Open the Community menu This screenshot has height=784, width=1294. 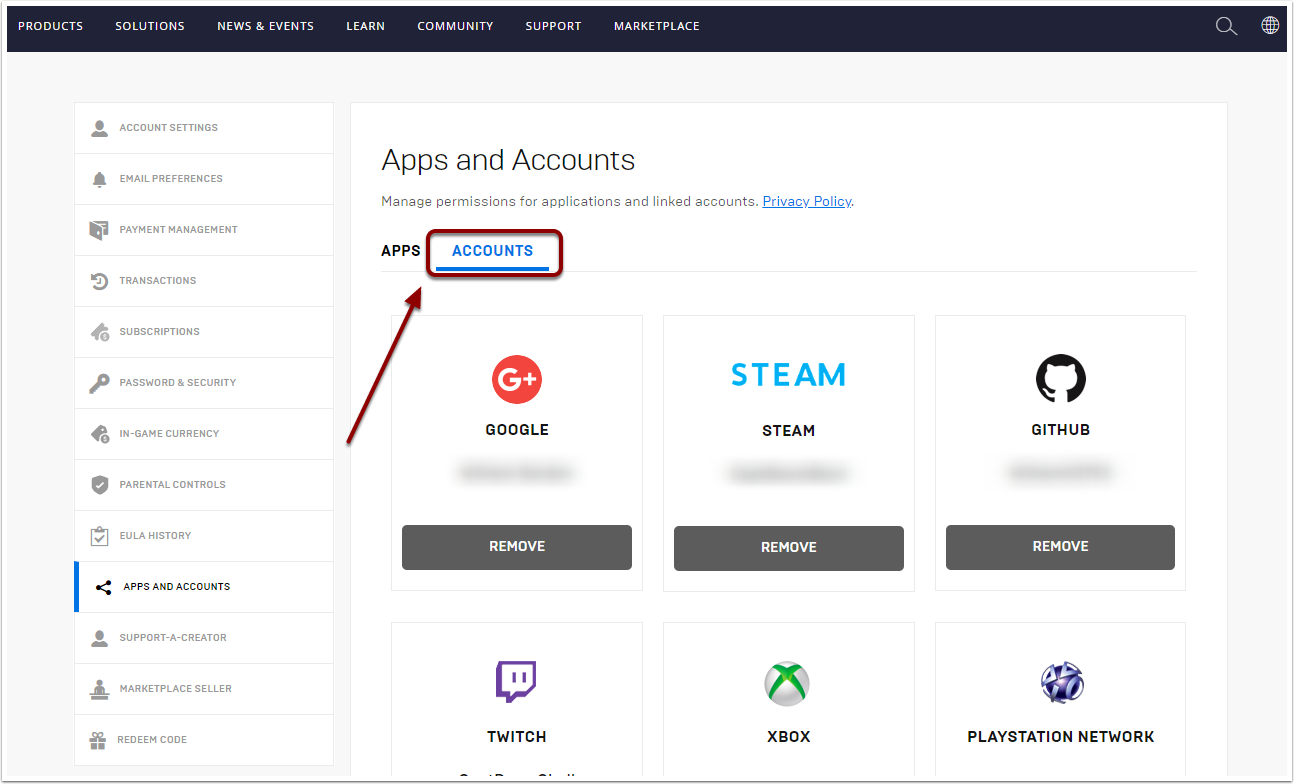(x=456, y=26)
